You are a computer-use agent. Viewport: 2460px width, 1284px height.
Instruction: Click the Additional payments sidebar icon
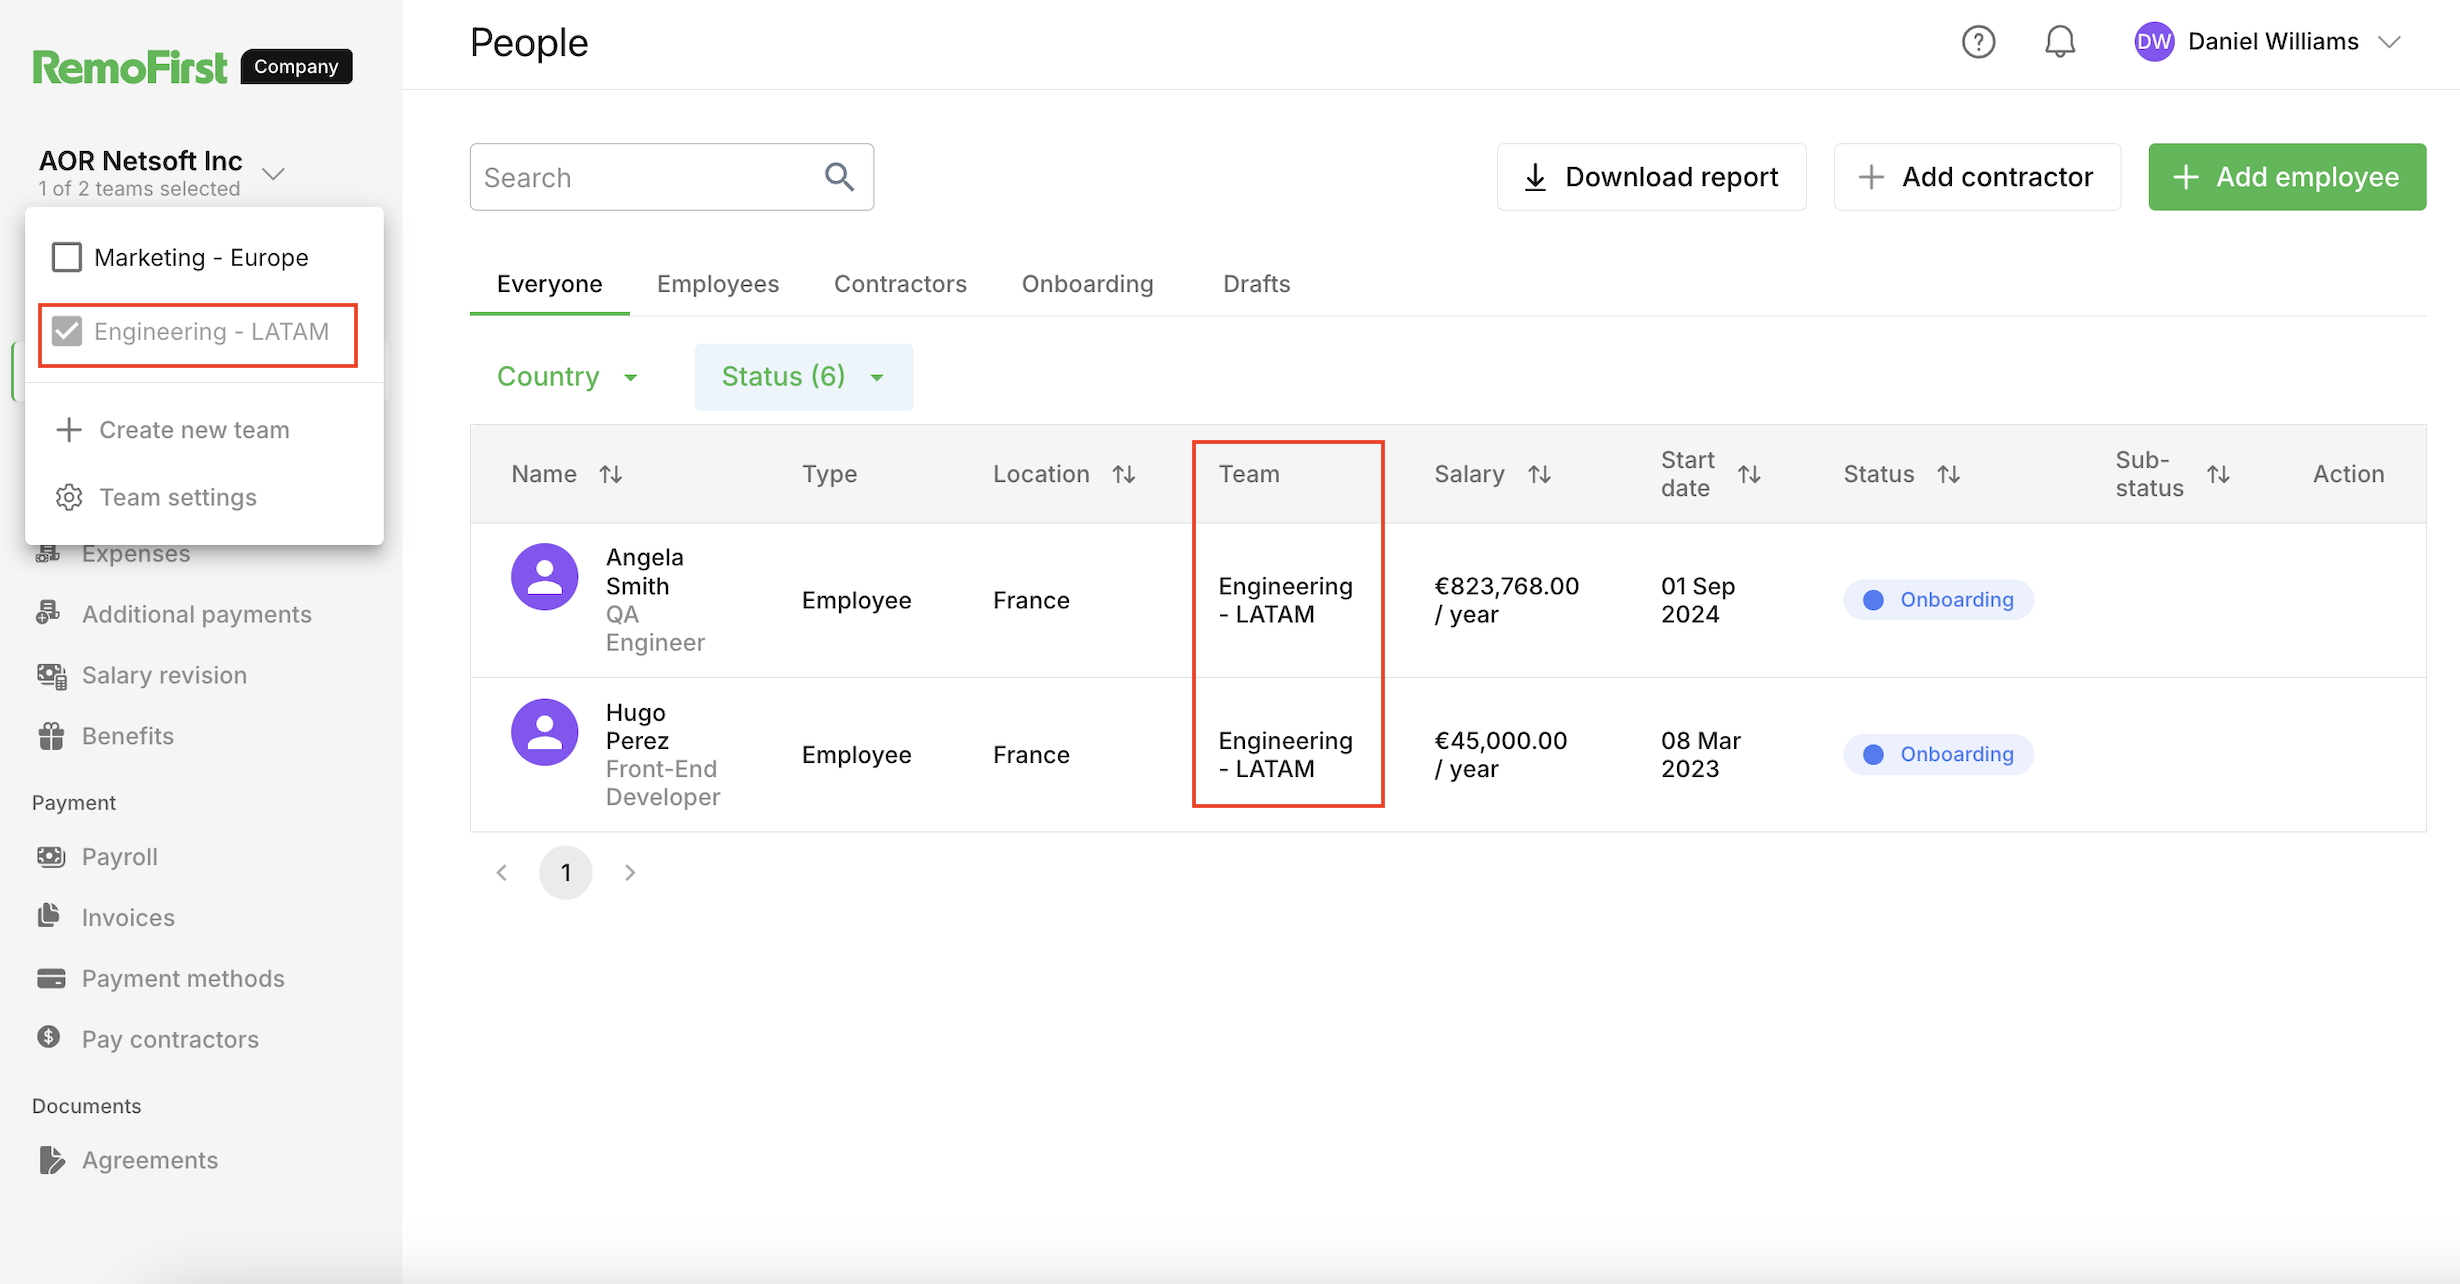49,613
